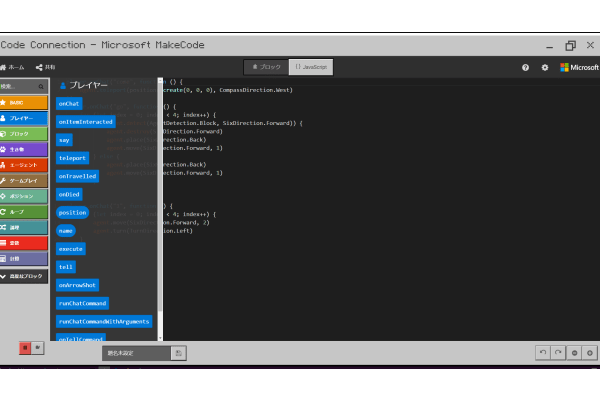Select the runChatCommand block
Image resolution: width=600 pixels, height=400 pixels.
pos(82,304)
